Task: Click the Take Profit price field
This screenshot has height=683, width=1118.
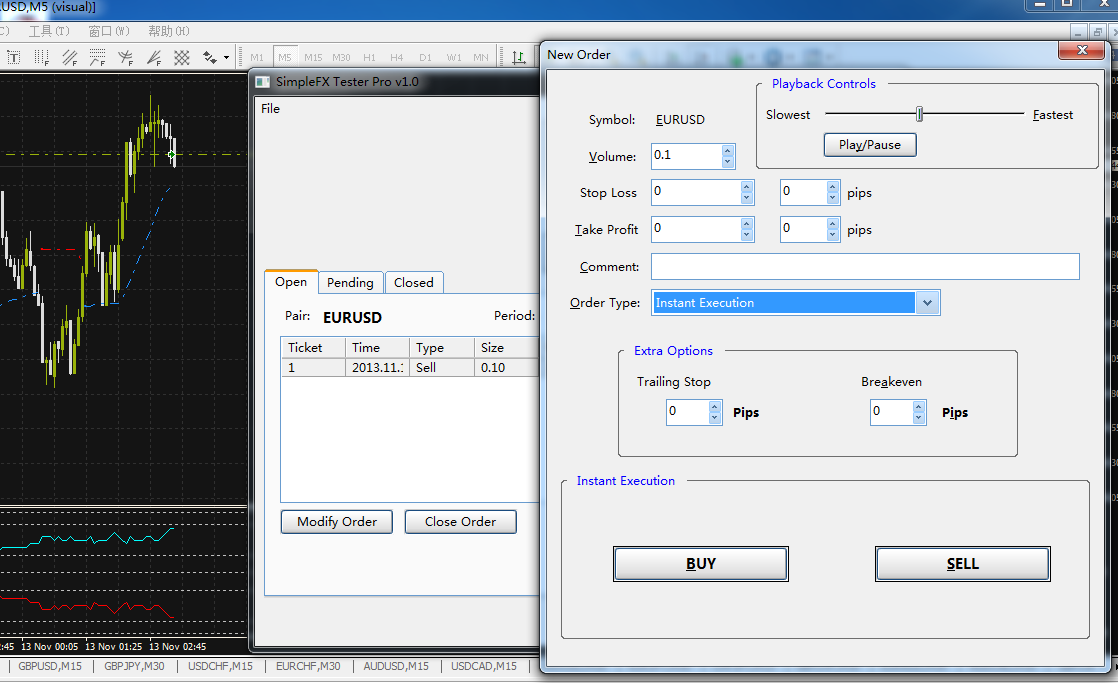Action: 696,229
